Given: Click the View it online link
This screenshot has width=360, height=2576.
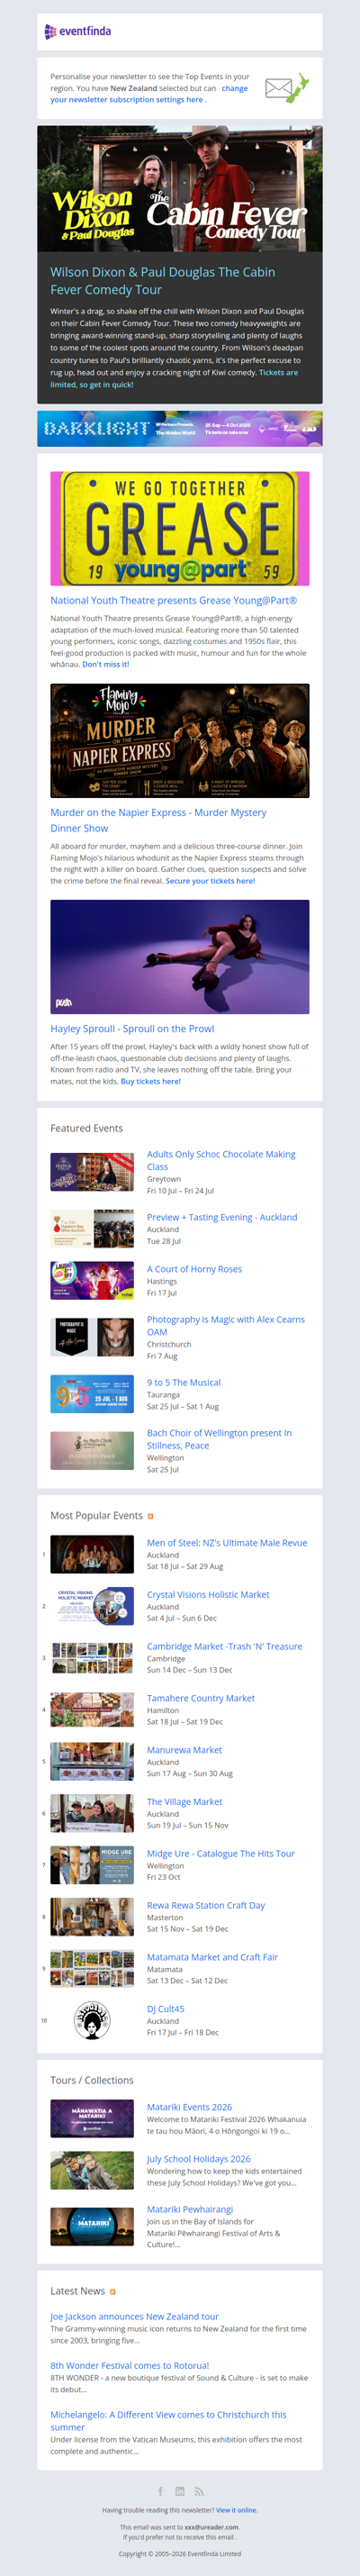Looking at the screenshot, I should [237, 2510].
